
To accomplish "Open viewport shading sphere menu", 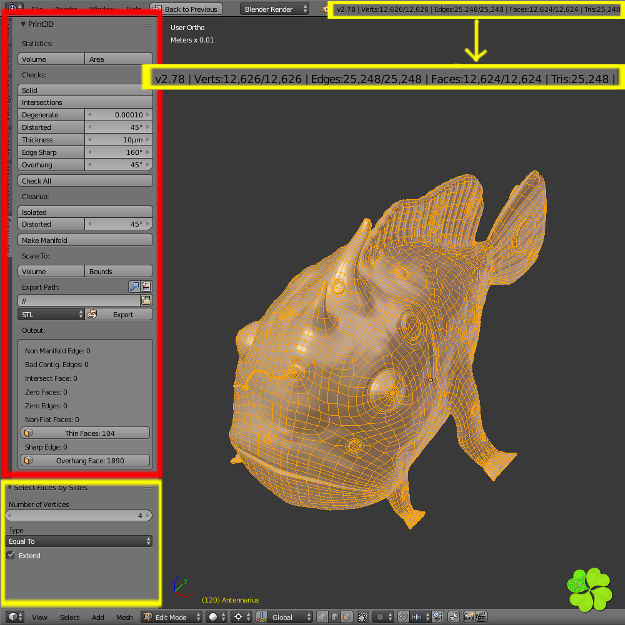I will point(218,617).
